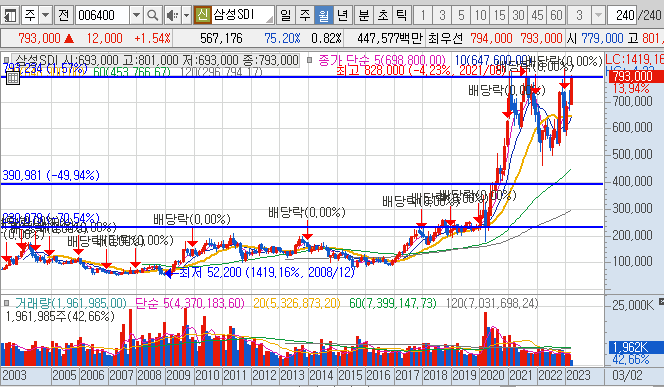The height and width of the screenshot is (387, 664).
Task: Click the 최우선 best quote label
Action: (445, 39)
